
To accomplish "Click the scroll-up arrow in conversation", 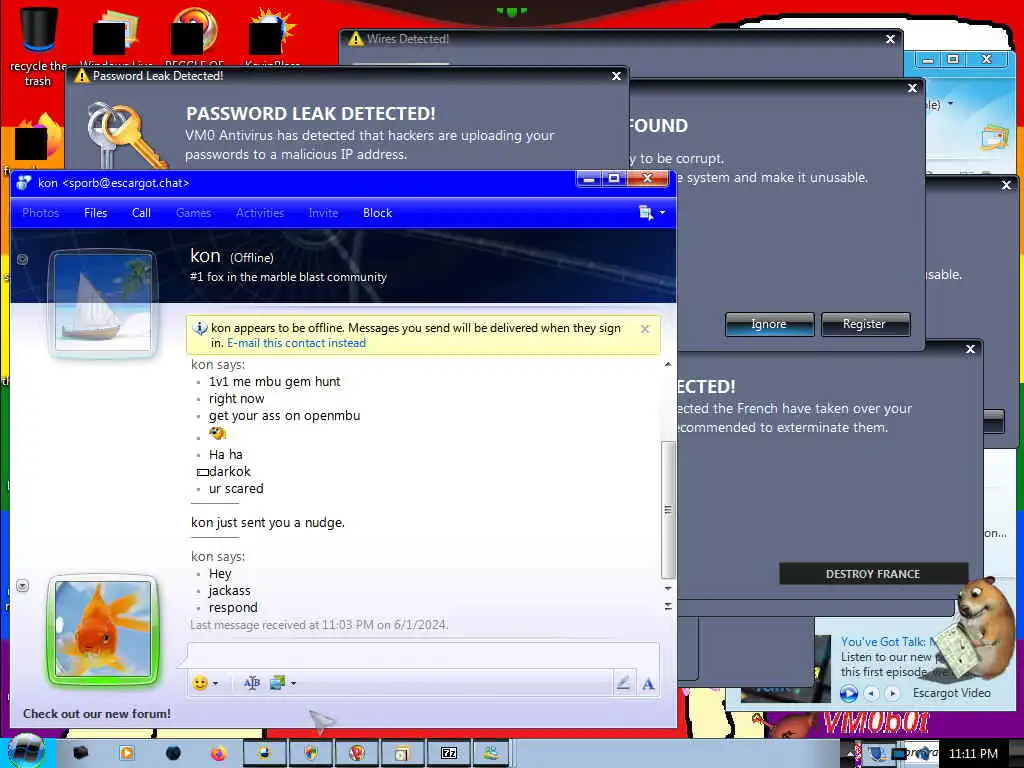I will [668, 364].
